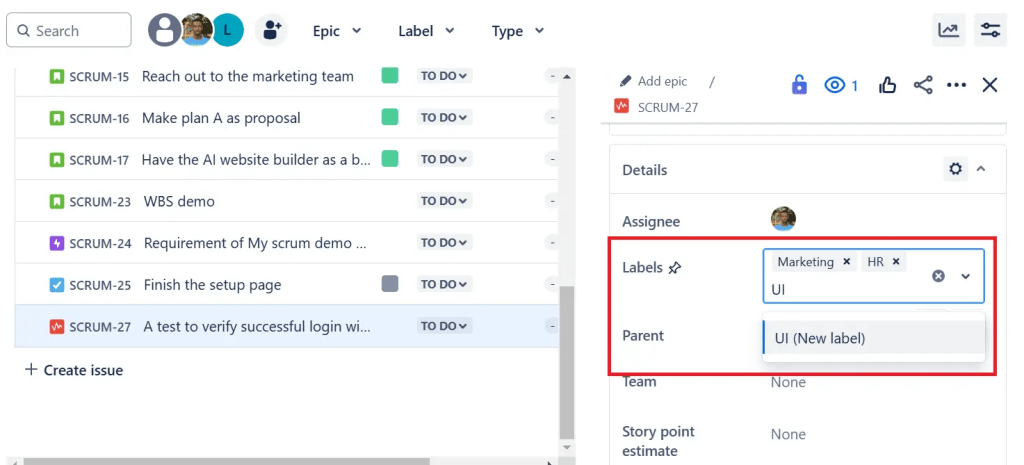Viewport: 1024px width, 465px height.
Task: Open TO DO status dropdown for SCRUM-15
Action: point(444,76)
